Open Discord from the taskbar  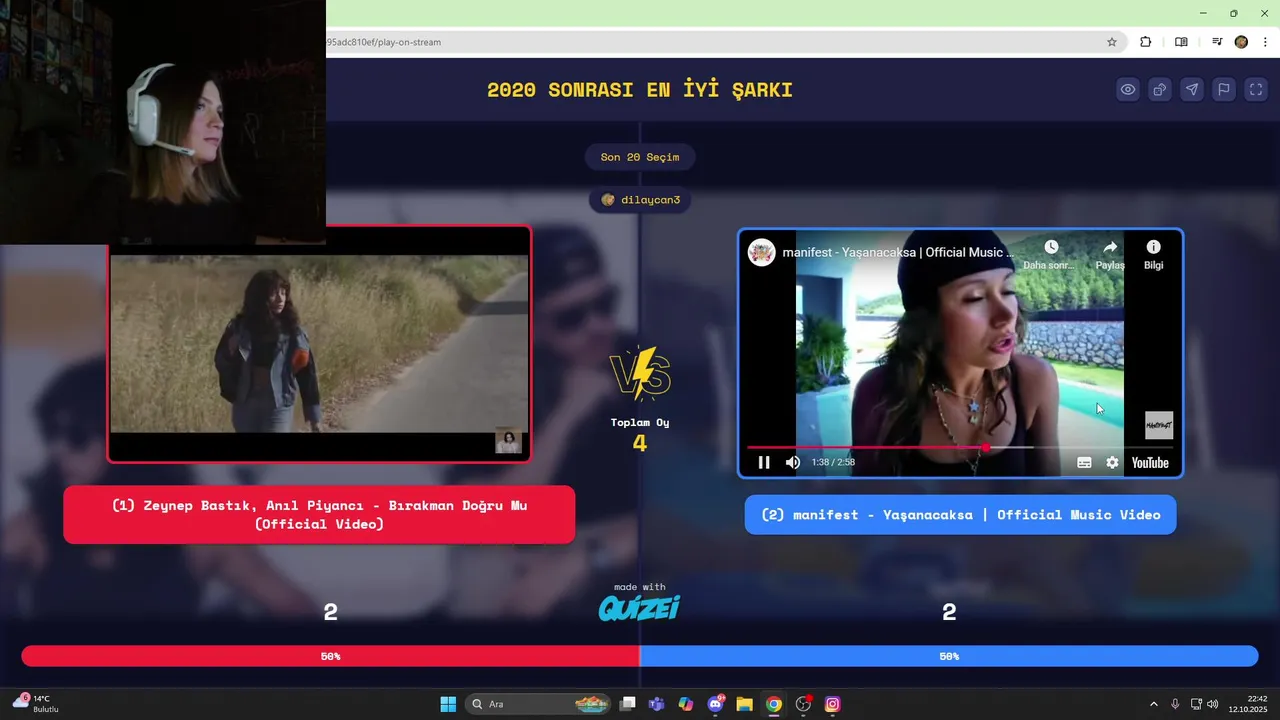coord(715,704)
